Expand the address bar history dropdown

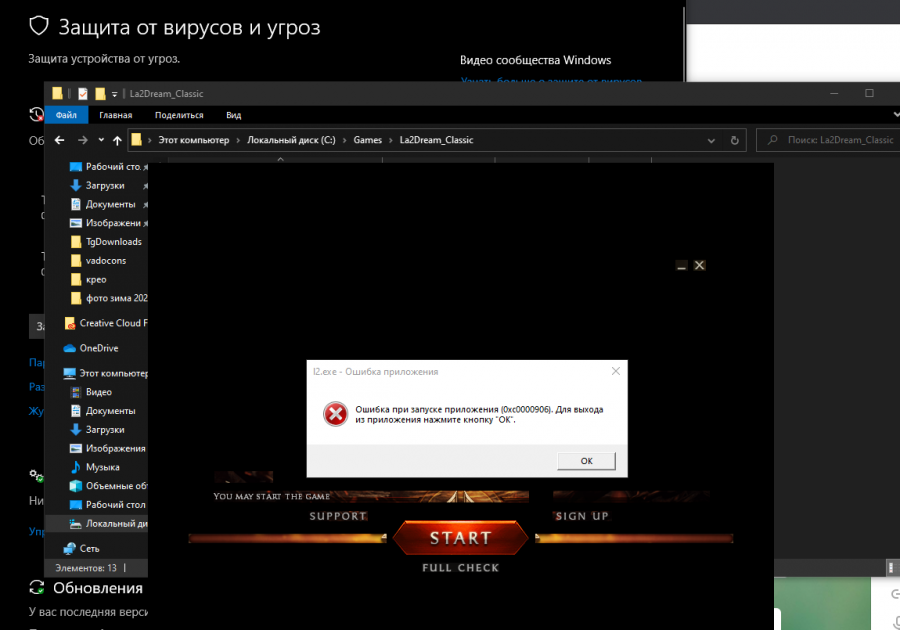click(714, 140)
